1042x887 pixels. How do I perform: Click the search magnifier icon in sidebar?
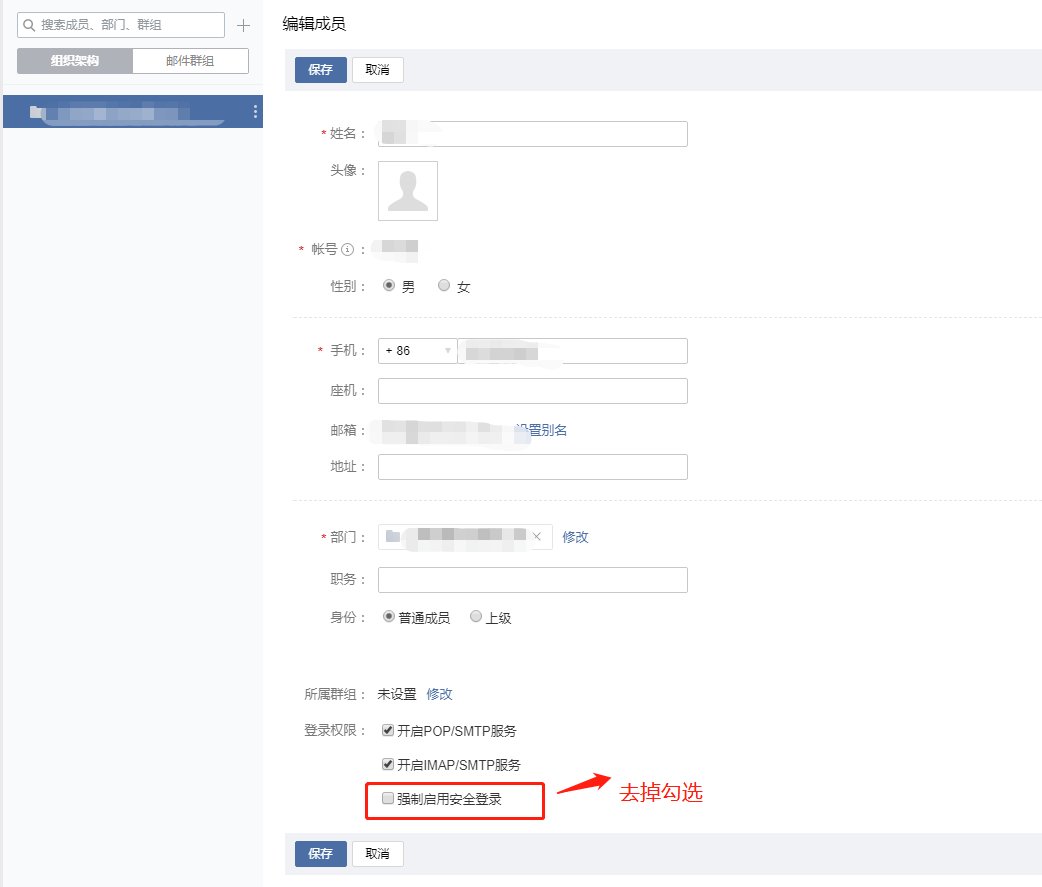[x=29, y=24]
